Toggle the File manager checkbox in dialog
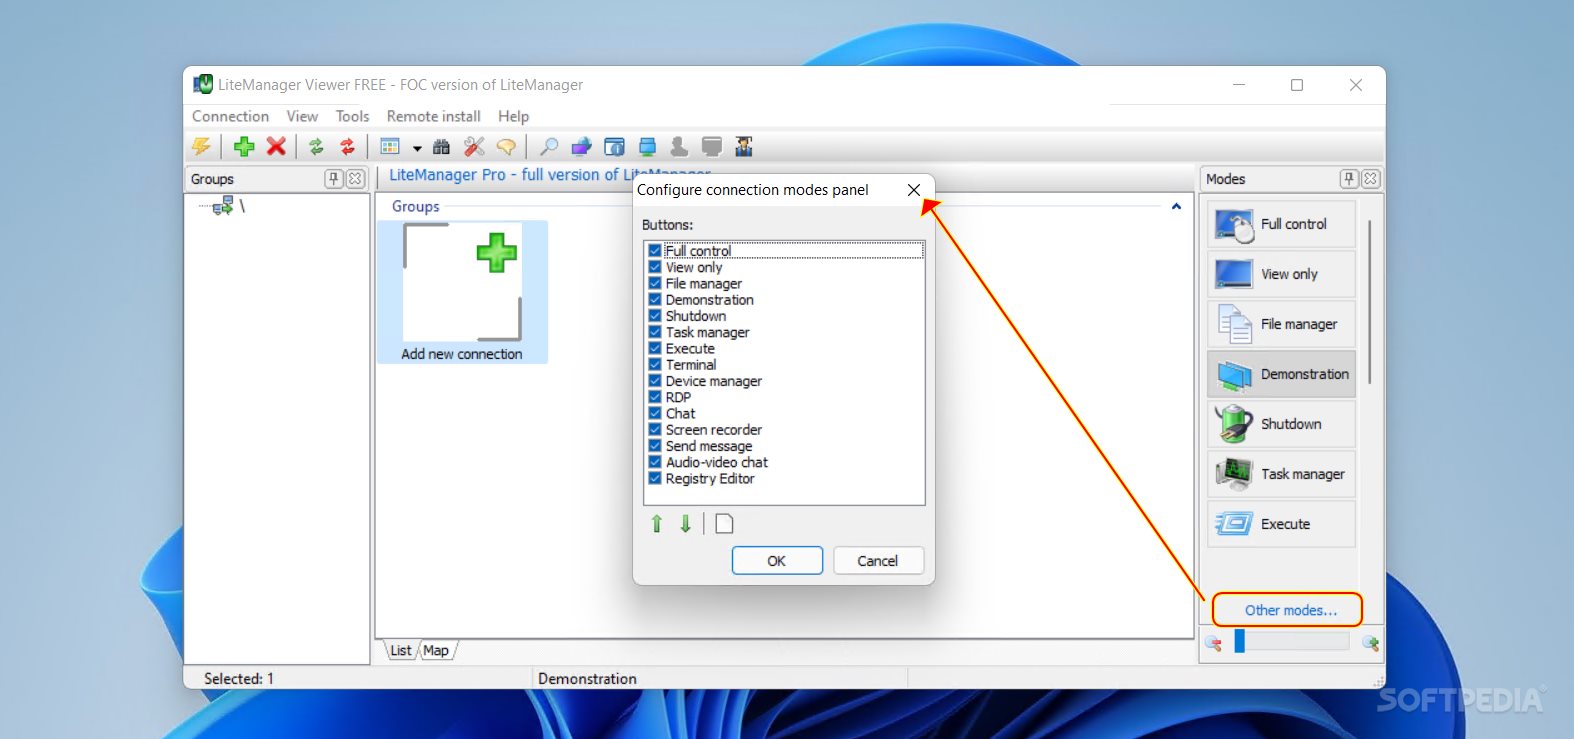This screenshot has width=1574, height=739. click(x=655, y=284)
